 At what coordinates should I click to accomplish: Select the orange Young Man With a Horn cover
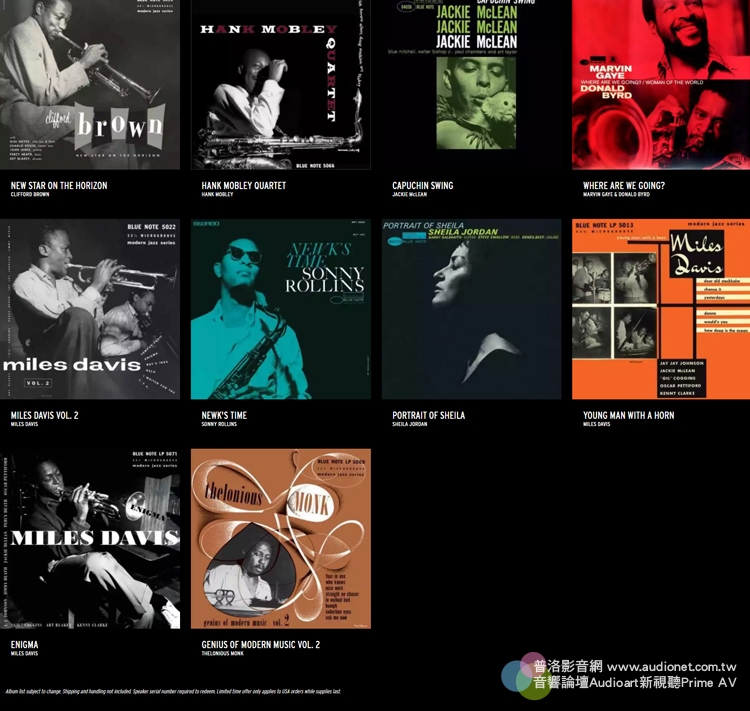[x=661, y=309]
